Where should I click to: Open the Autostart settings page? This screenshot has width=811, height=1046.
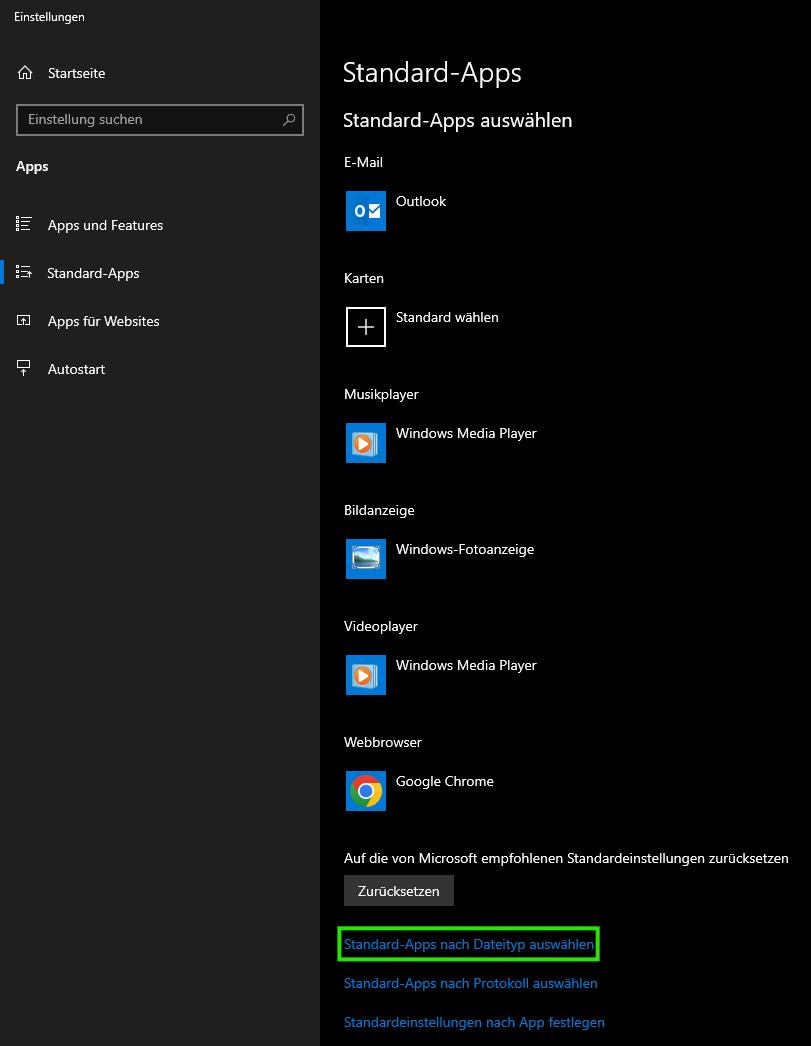tap(76, 369)
